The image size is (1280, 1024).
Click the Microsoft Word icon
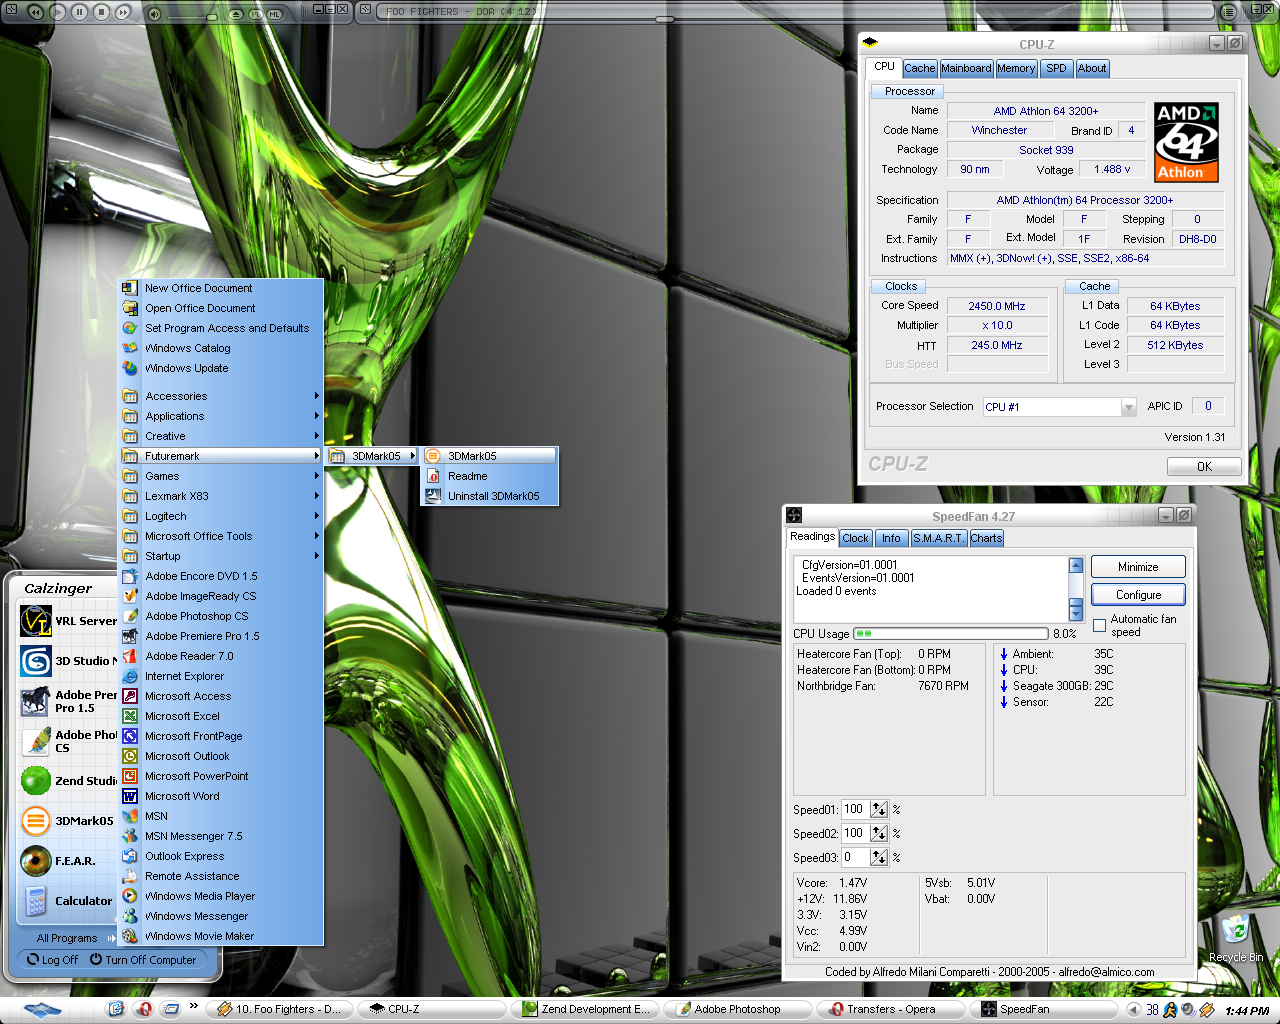[130, 796]
